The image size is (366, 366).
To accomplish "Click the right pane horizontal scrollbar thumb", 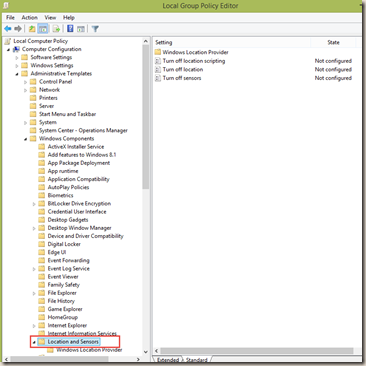I will coord(257,351).
